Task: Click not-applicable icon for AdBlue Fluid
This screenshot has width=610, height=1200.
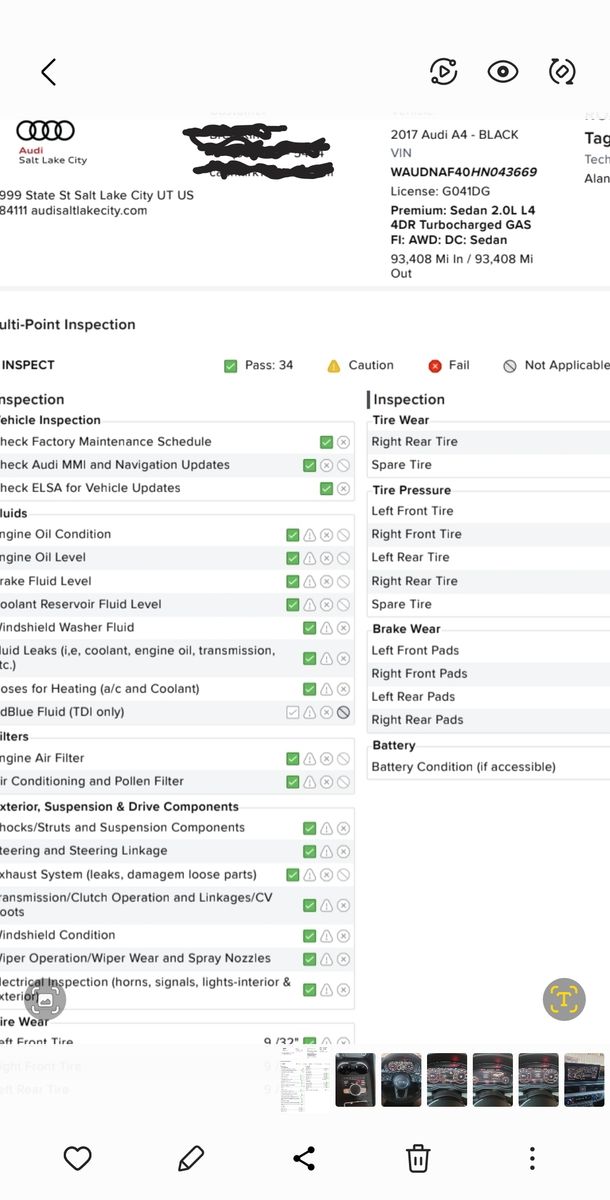Action: pyautogui.click(x=343, y=713)
